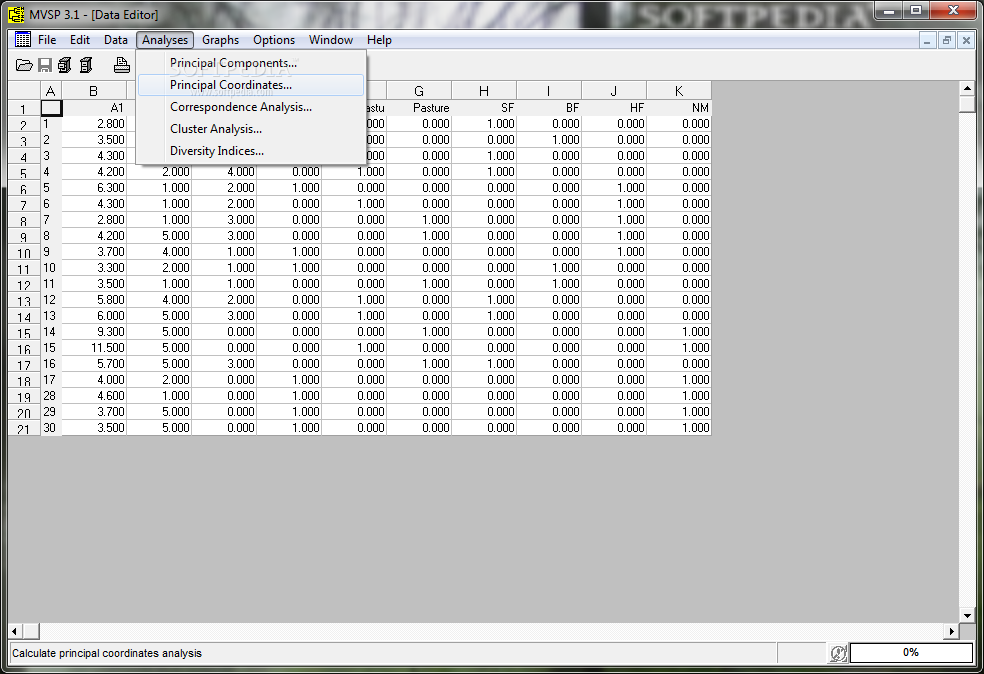
Task: Click the Data Editor grid icon in menu bar
Action: pyautogui.click(x=23, y=40)
